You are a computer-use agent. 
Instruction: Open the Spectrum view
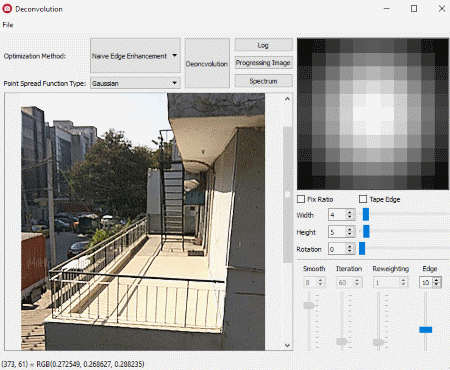coord(263,81)
